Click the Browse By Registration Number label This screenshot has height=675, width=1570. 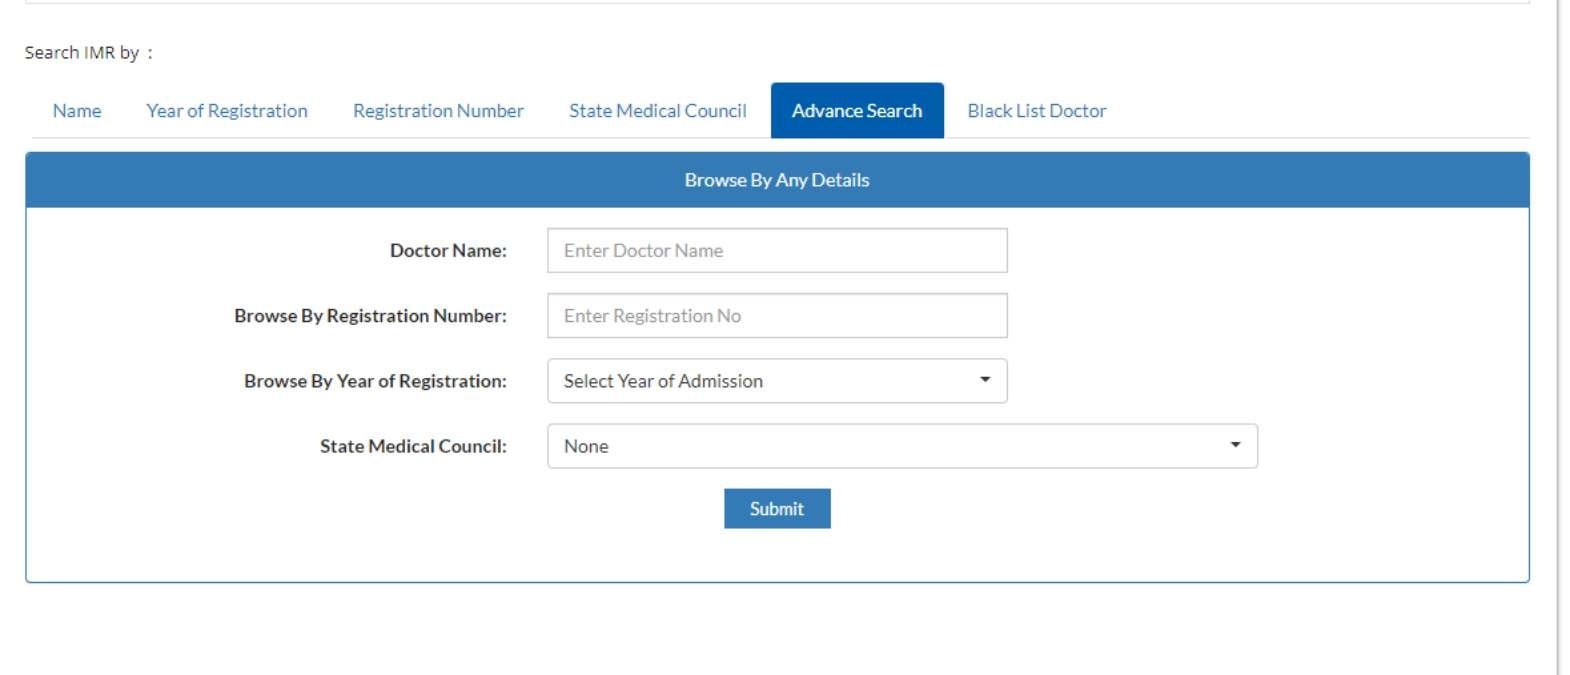tap(370, 316)
